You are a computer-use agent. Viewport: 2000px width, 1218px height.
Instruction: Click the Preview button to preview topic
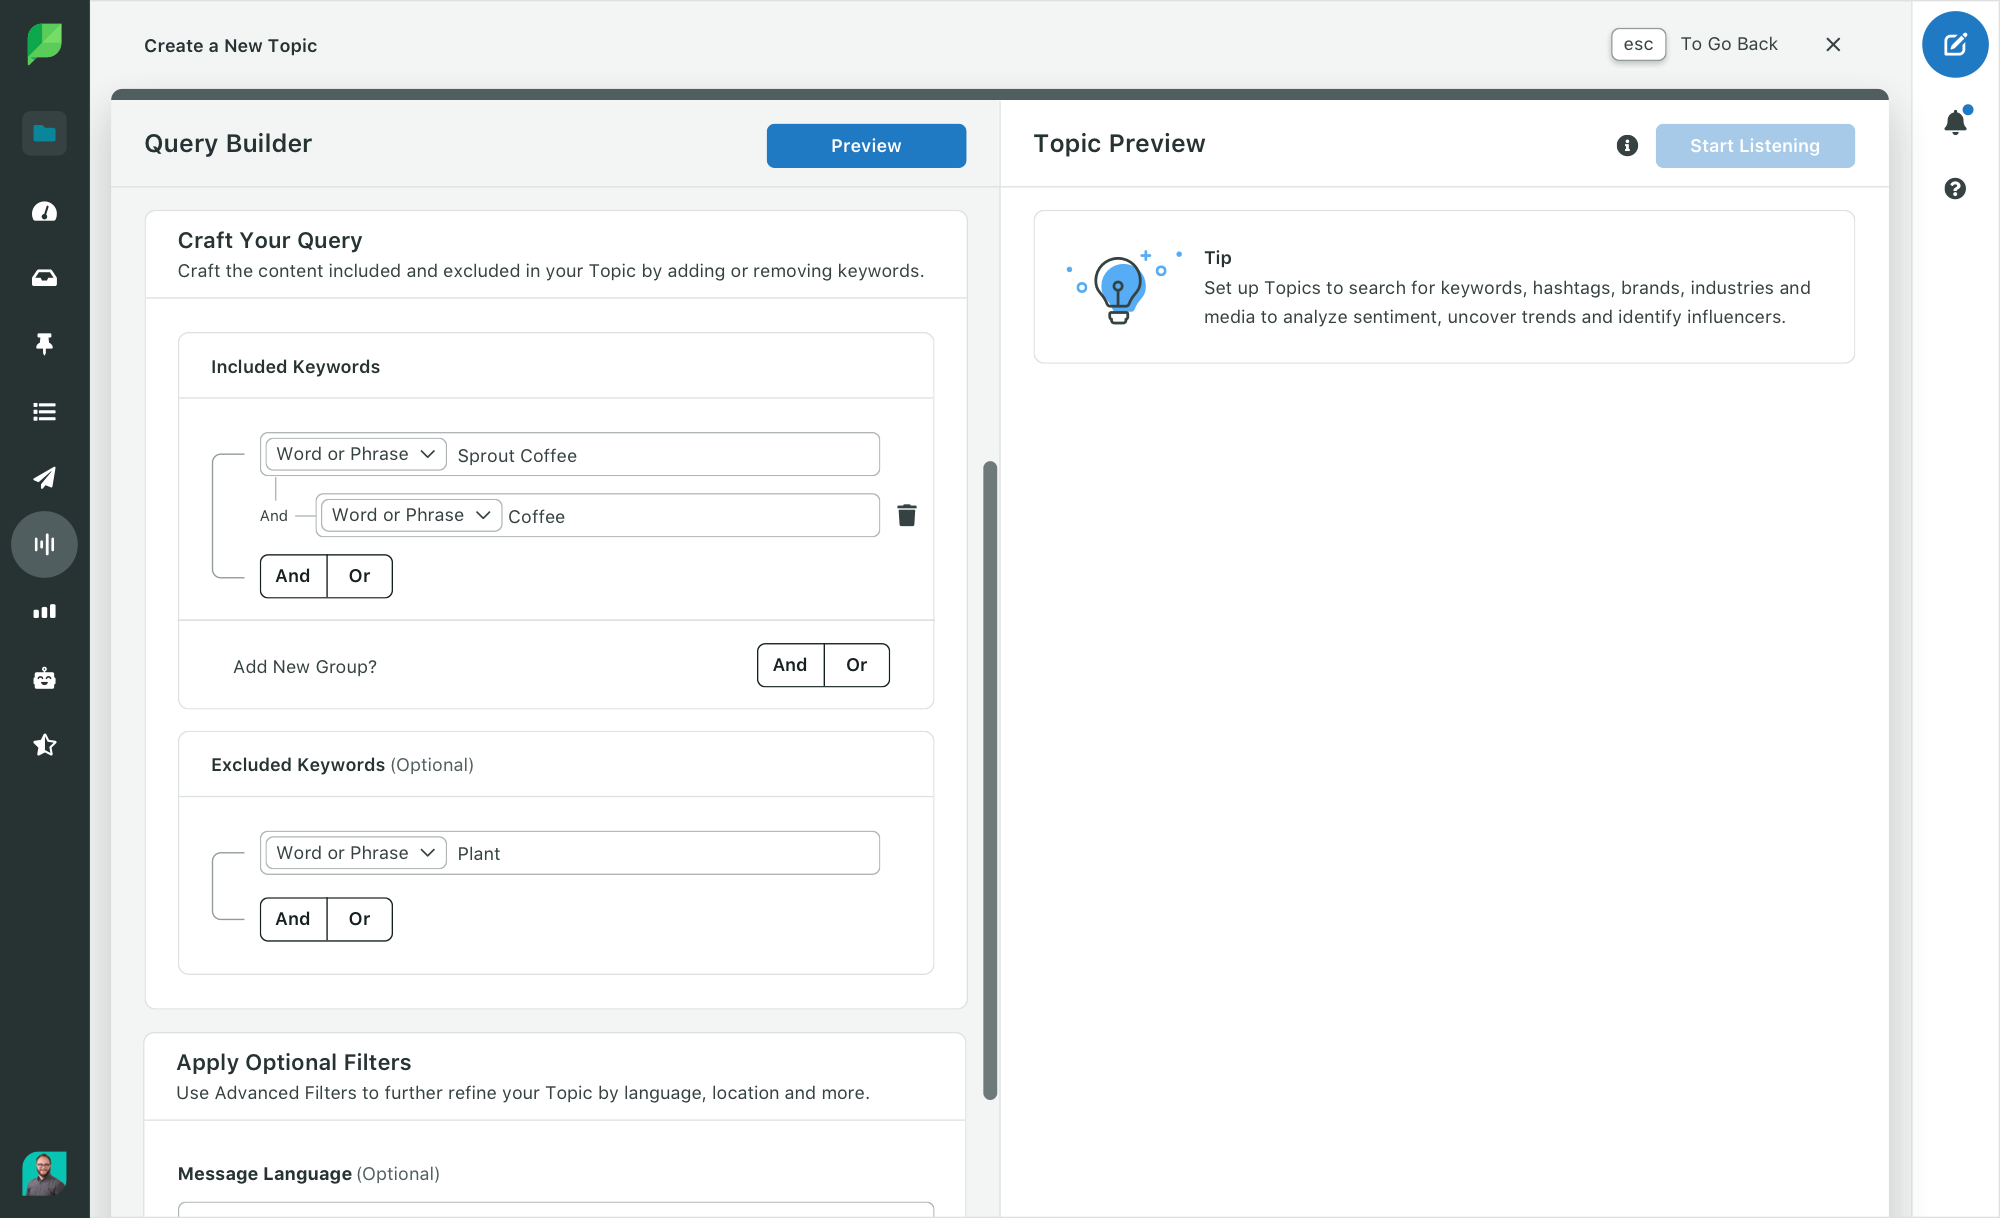(866, 144)
